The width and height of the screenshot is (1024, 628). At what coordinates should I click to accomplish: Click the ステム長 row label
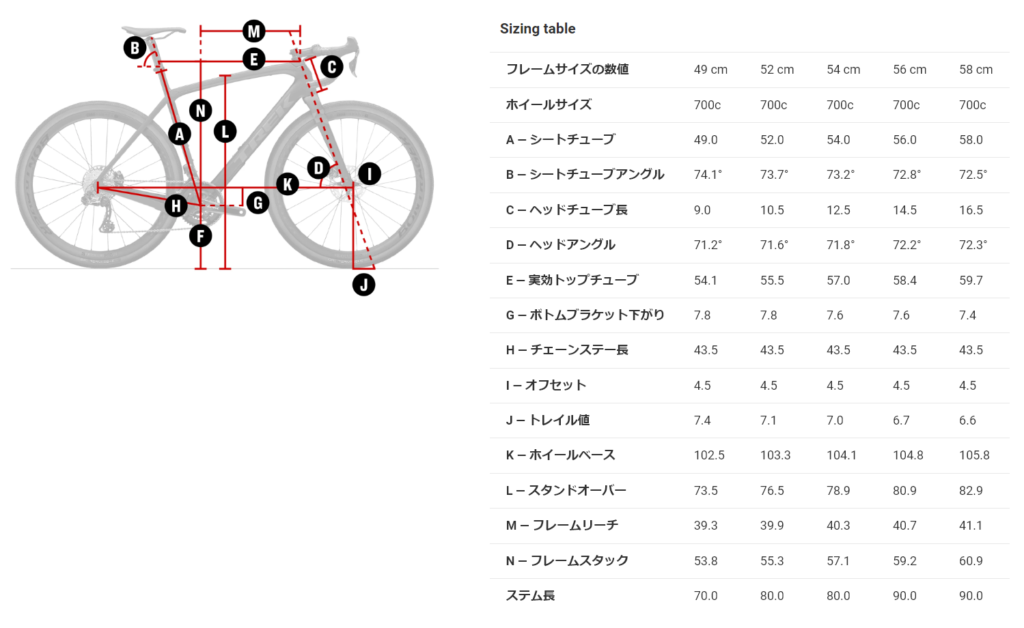(530, 595)
